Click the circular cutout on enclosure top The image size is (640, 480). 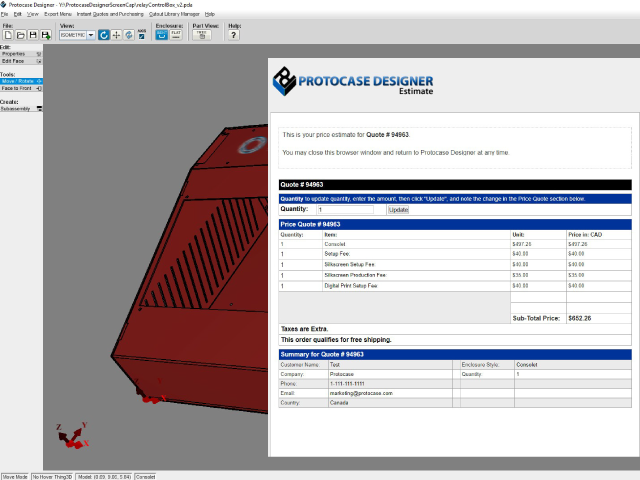252,145
